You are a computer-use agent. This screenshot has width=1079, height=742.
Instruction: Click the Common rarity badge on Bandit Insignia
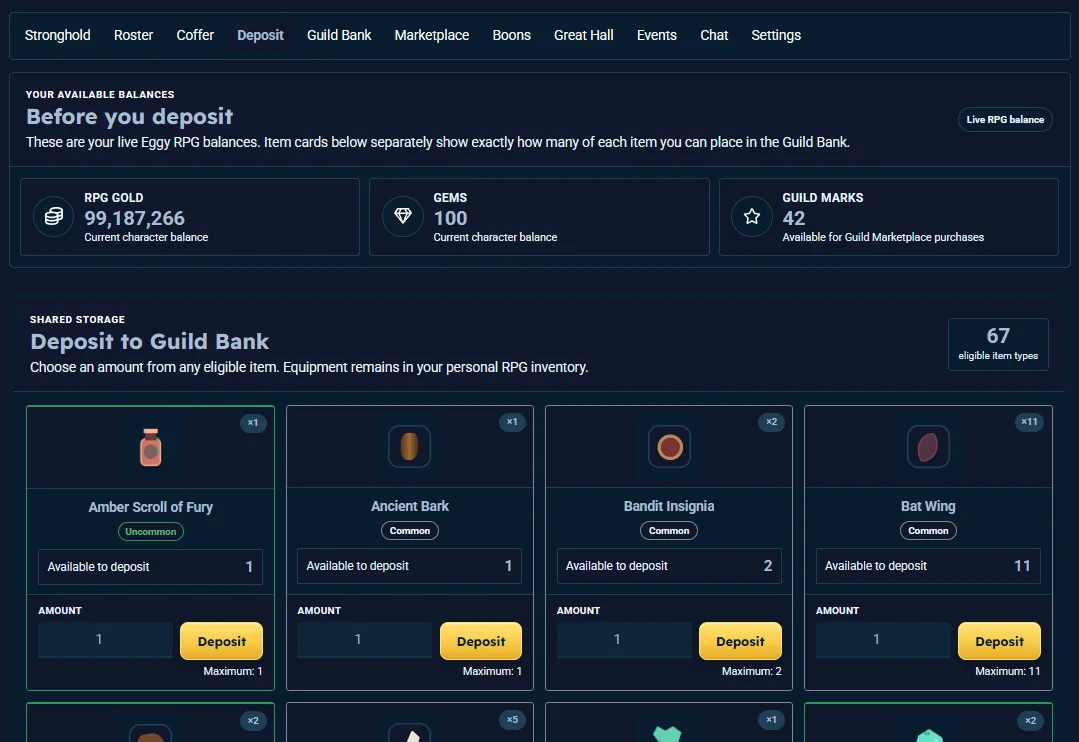(x=669, y=531)
